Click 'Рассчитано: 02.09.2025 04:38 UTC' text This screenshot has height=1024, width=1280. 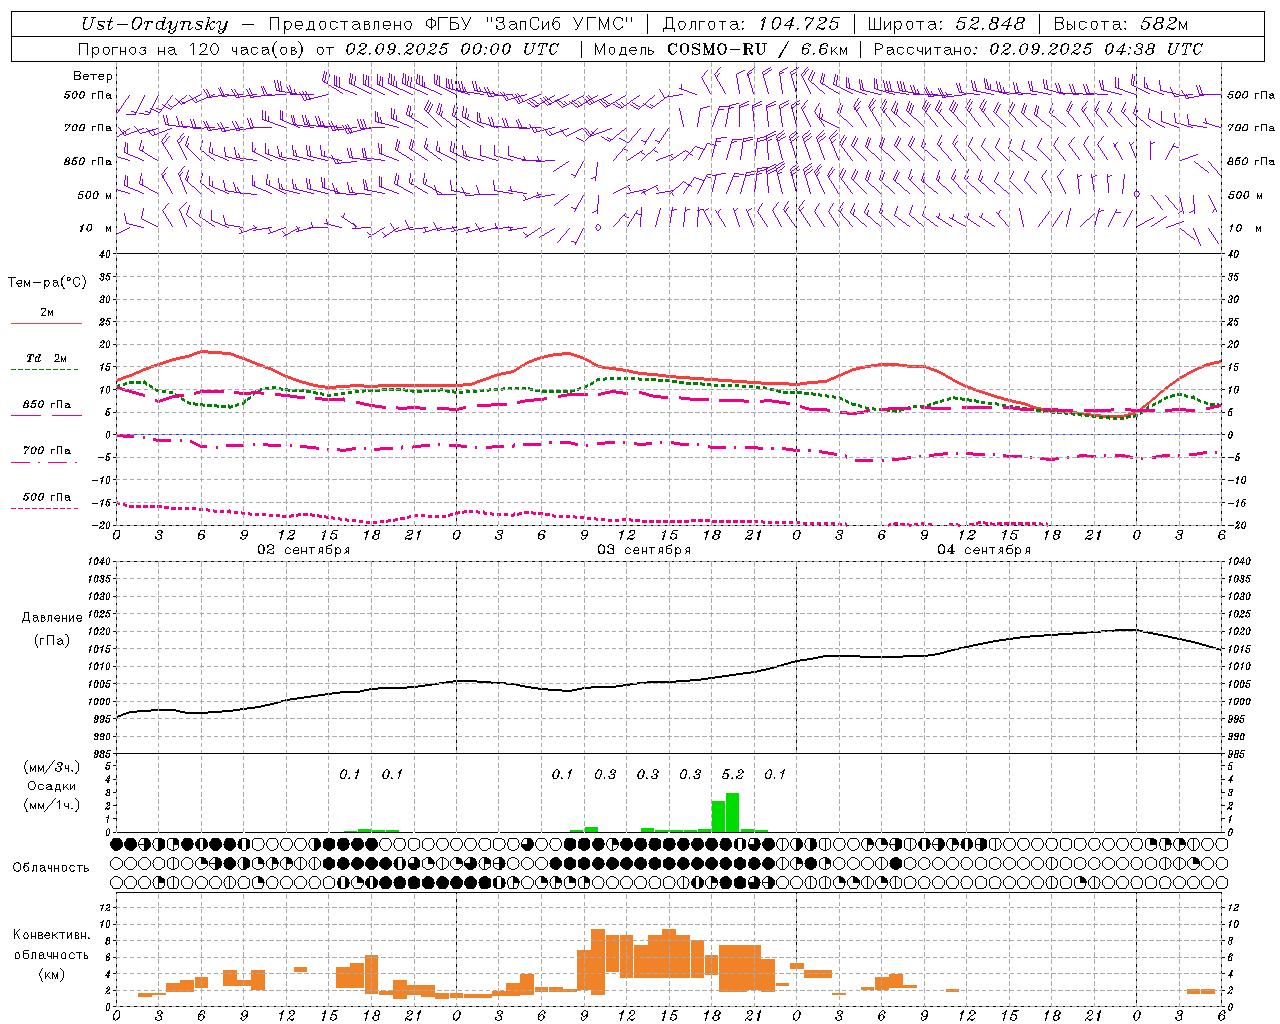[x=1038, y=49]
